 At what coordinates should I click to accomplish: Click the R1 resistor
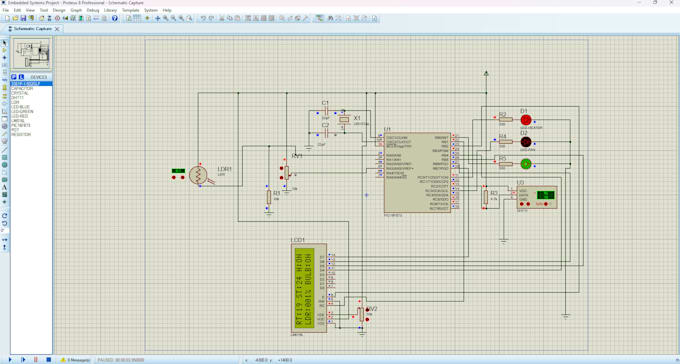[268, 197]
